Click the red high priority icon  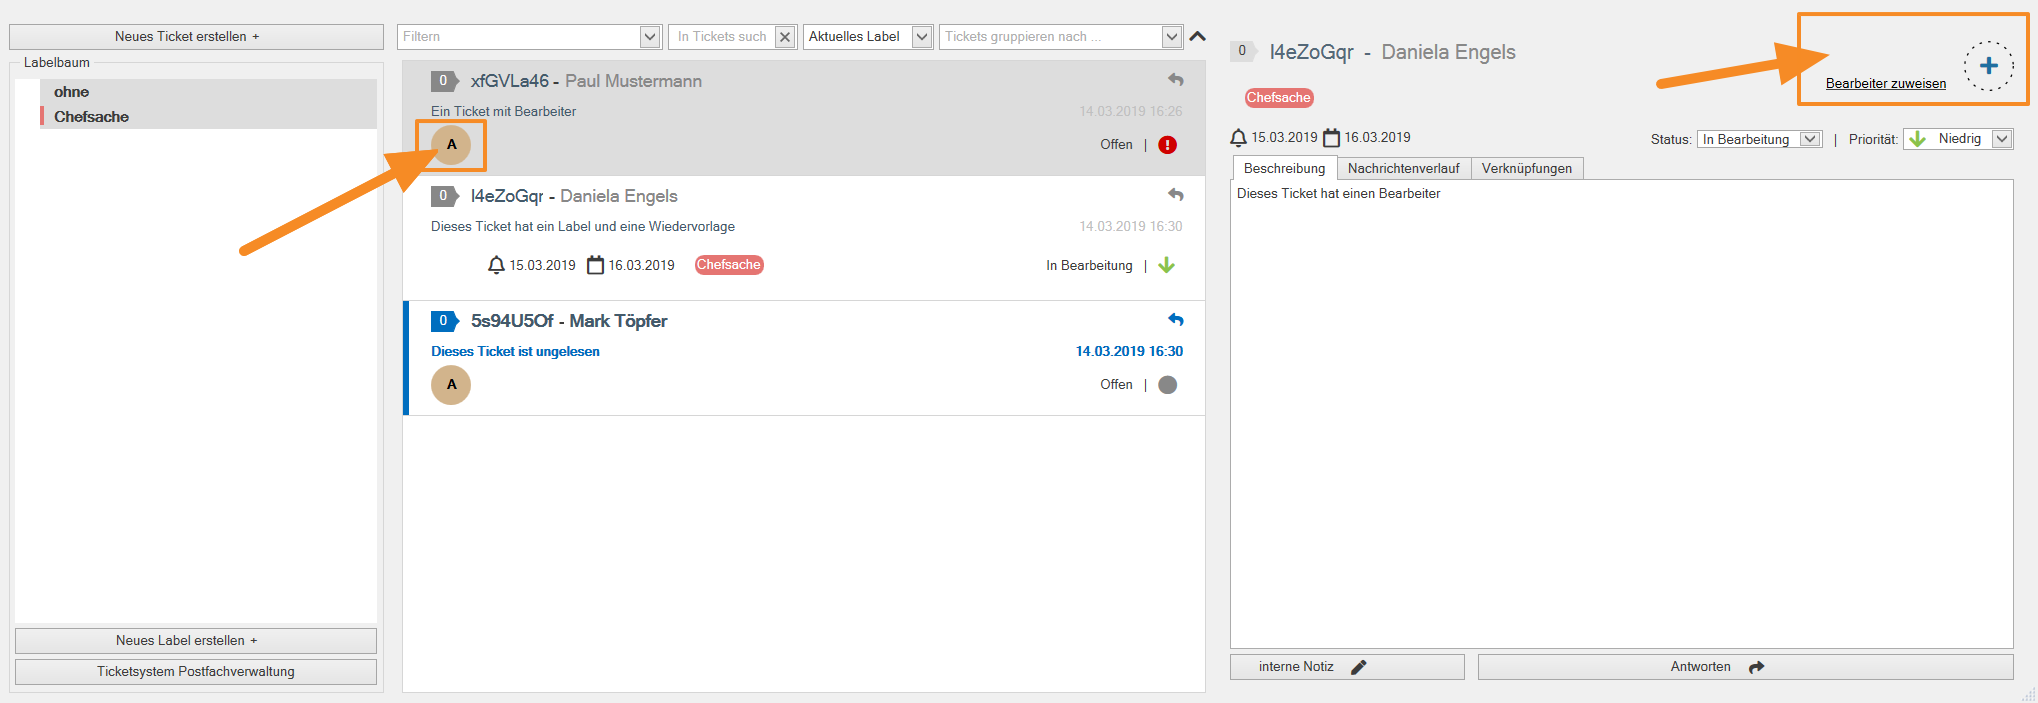pyautogui.click(x=1167, y=145)
